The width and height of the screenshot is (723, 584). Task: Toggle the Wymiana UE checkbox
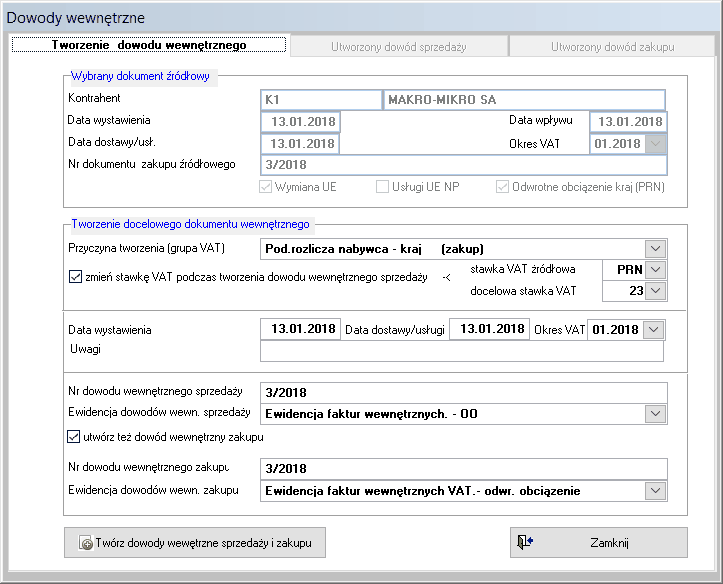coord(266,187)
